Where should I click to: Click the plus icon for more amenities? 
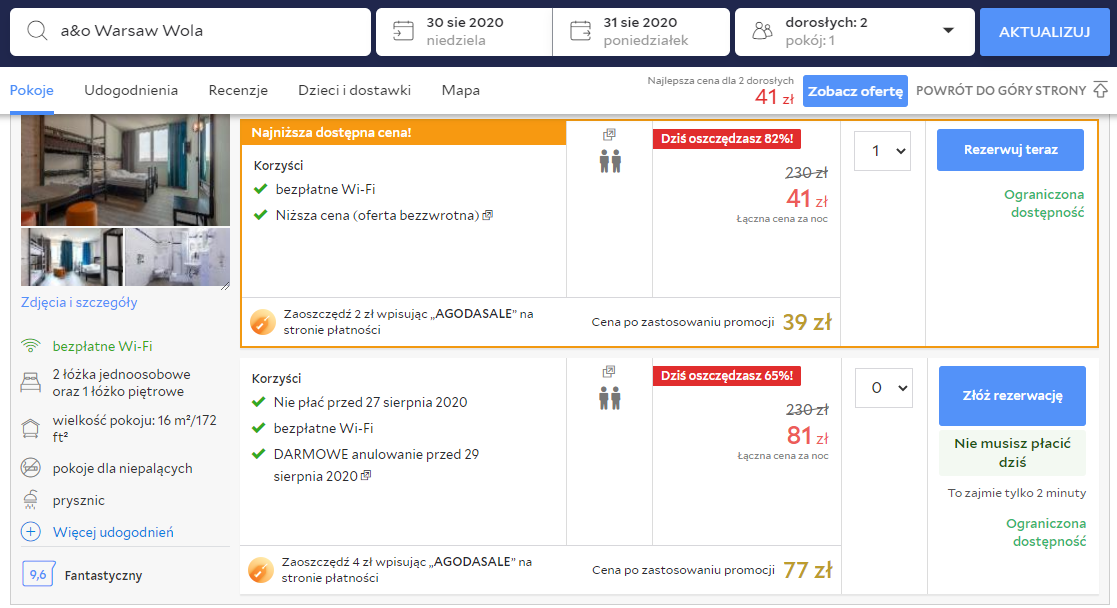click(31, 532)
